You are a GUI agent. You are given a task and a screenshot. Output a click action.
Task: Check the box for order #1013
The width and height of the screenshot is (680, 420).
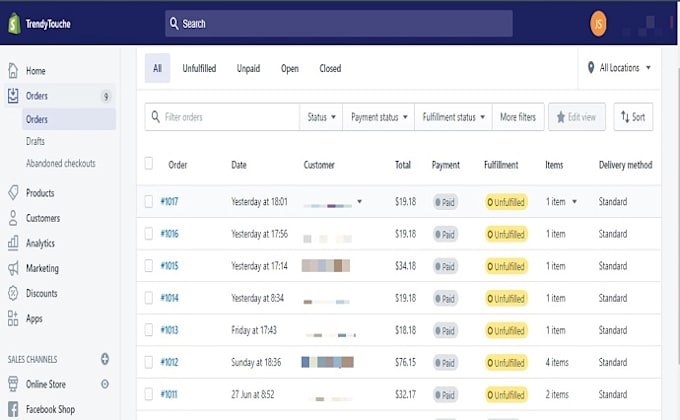[x=148, y=330]
